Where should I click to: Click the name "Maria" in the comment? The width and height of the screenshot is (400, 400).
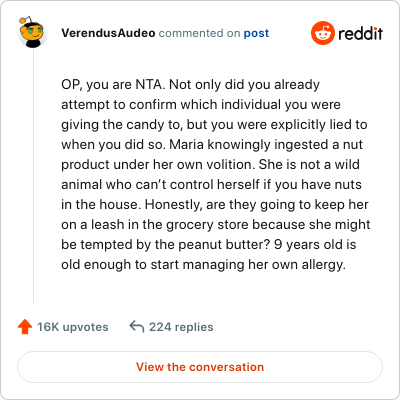pyautogui.click(x=186, y=145)
